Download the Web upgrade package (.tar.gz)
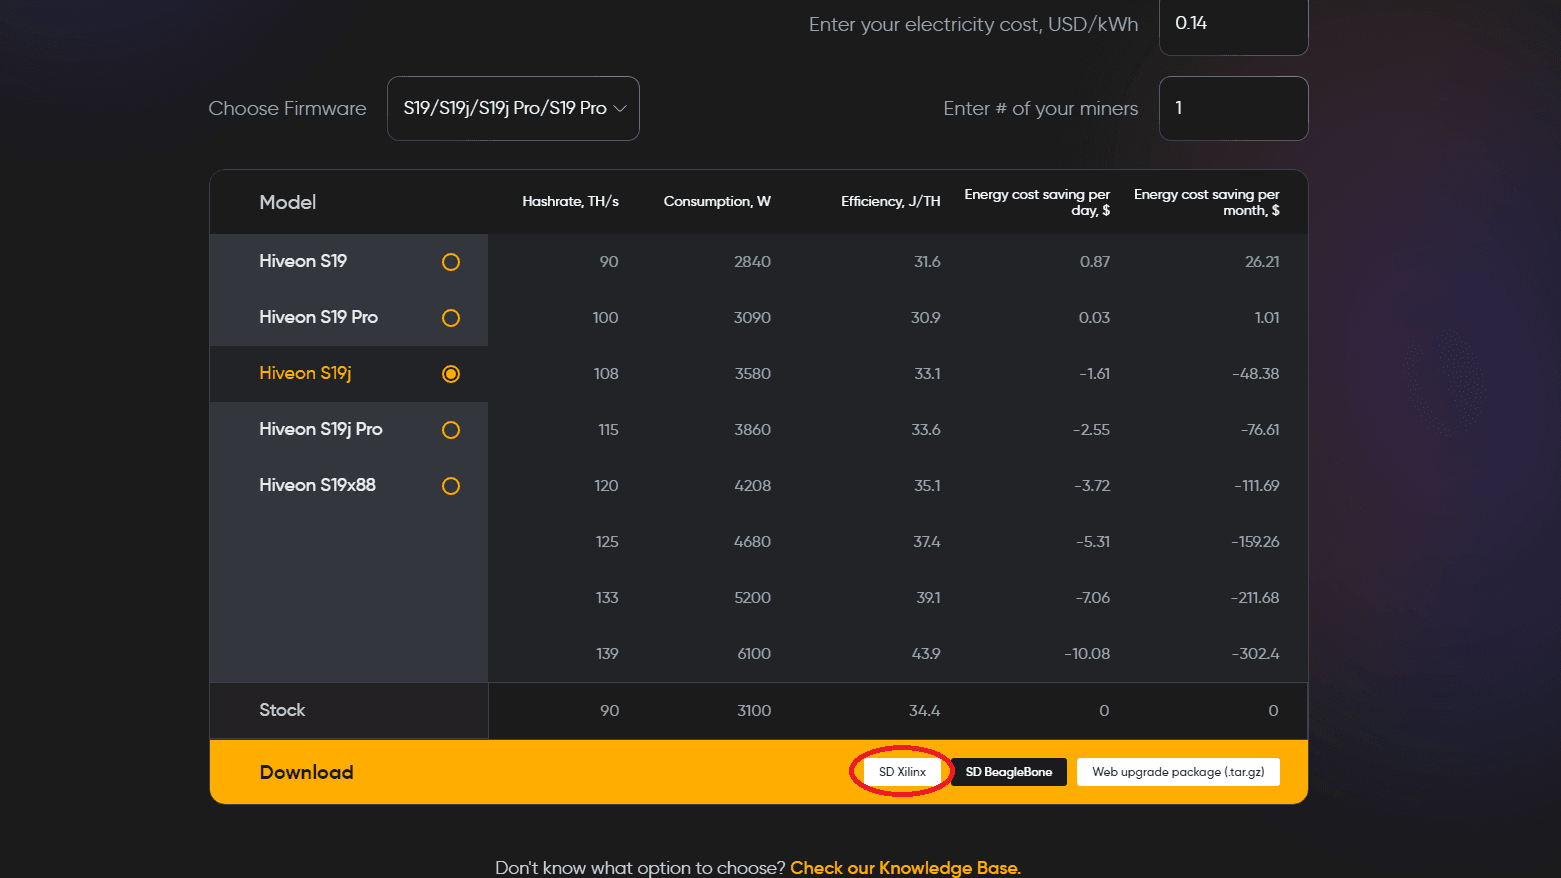 point(1178,772)
